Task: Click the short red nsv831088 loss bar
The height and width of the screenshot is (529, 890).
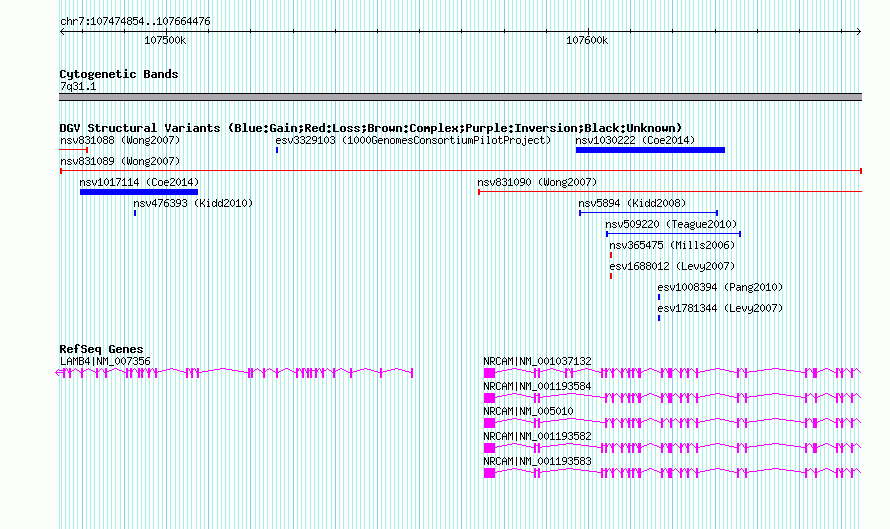Action: point(74,150)
